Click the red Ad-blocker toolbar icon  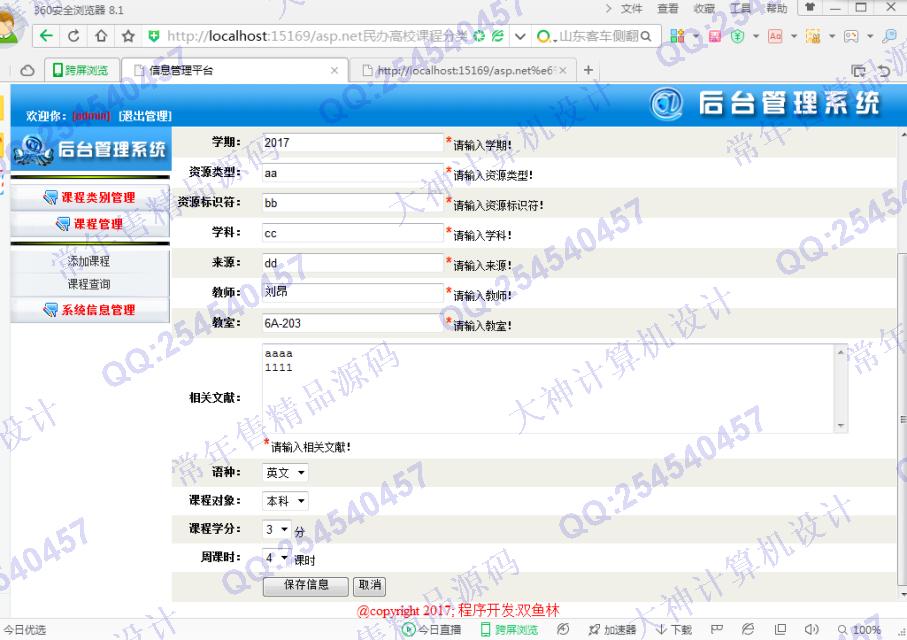pos(775,36)
